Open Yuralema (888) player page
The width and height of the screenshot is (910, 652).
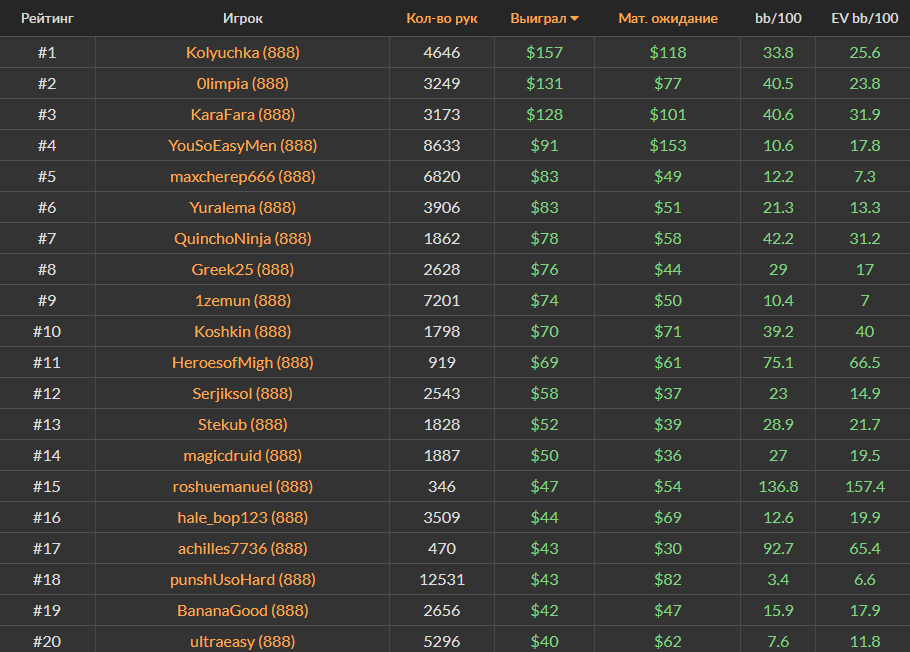click(242, 208)
